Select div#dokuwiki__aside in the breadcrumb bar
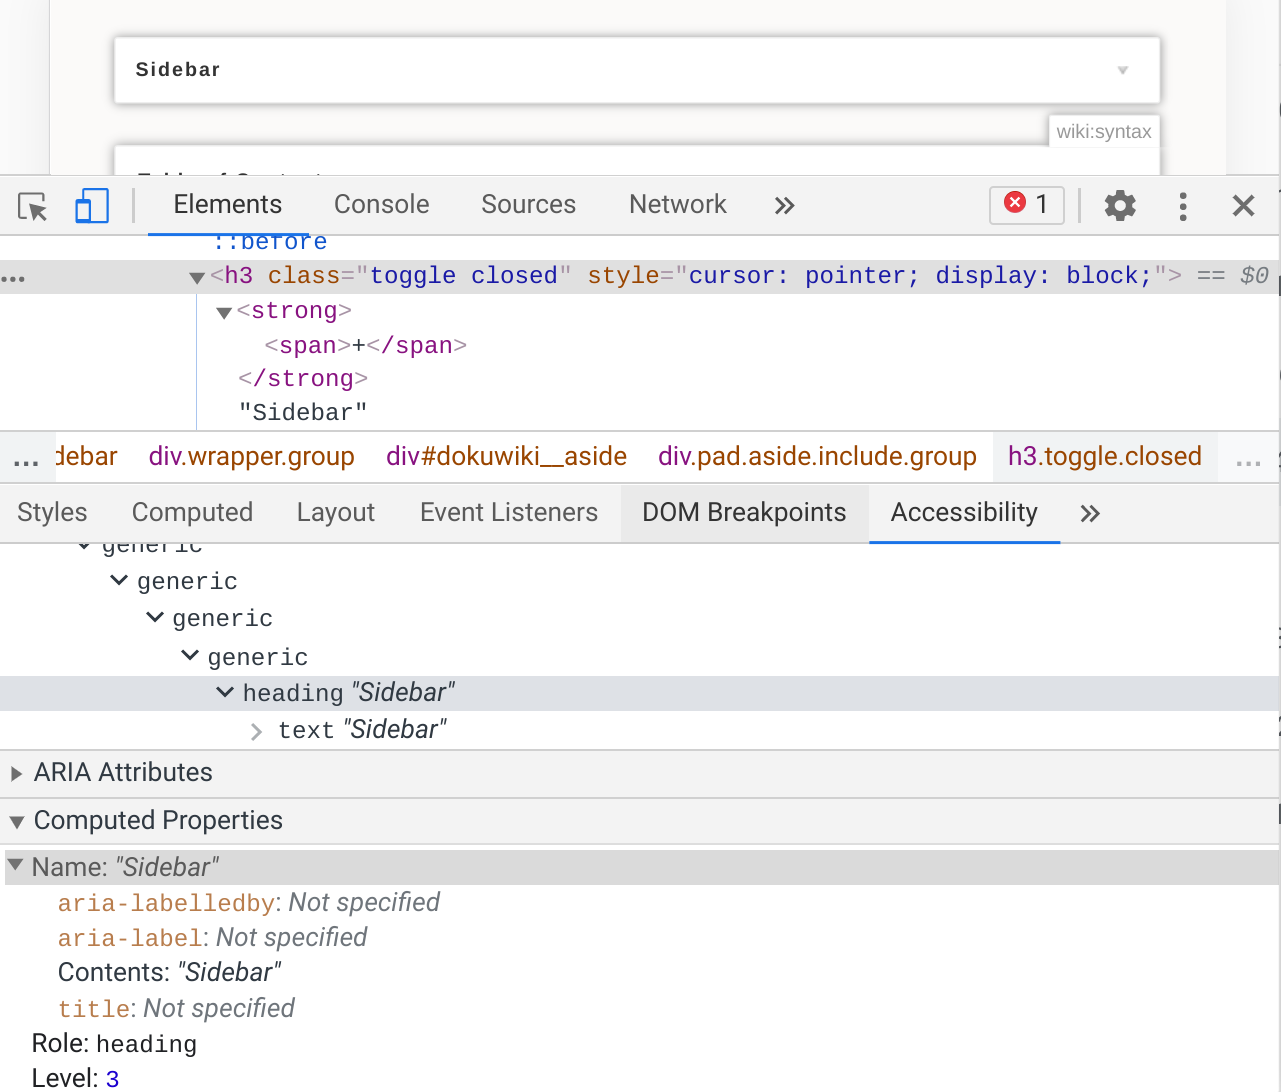 pos(506,456)
